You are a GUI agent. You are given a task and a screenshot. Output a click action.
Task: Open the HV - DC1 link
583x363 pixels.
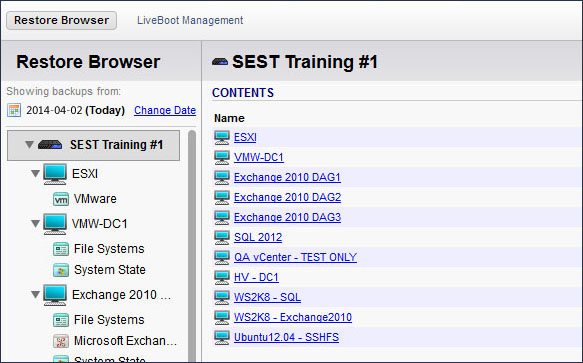256,277
